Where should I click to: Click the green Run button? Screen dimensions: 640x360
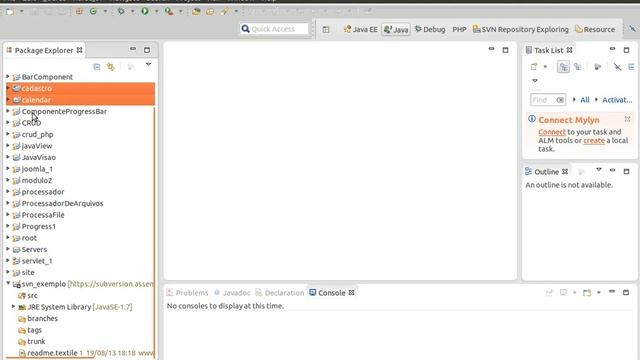(x=145, y=12)
